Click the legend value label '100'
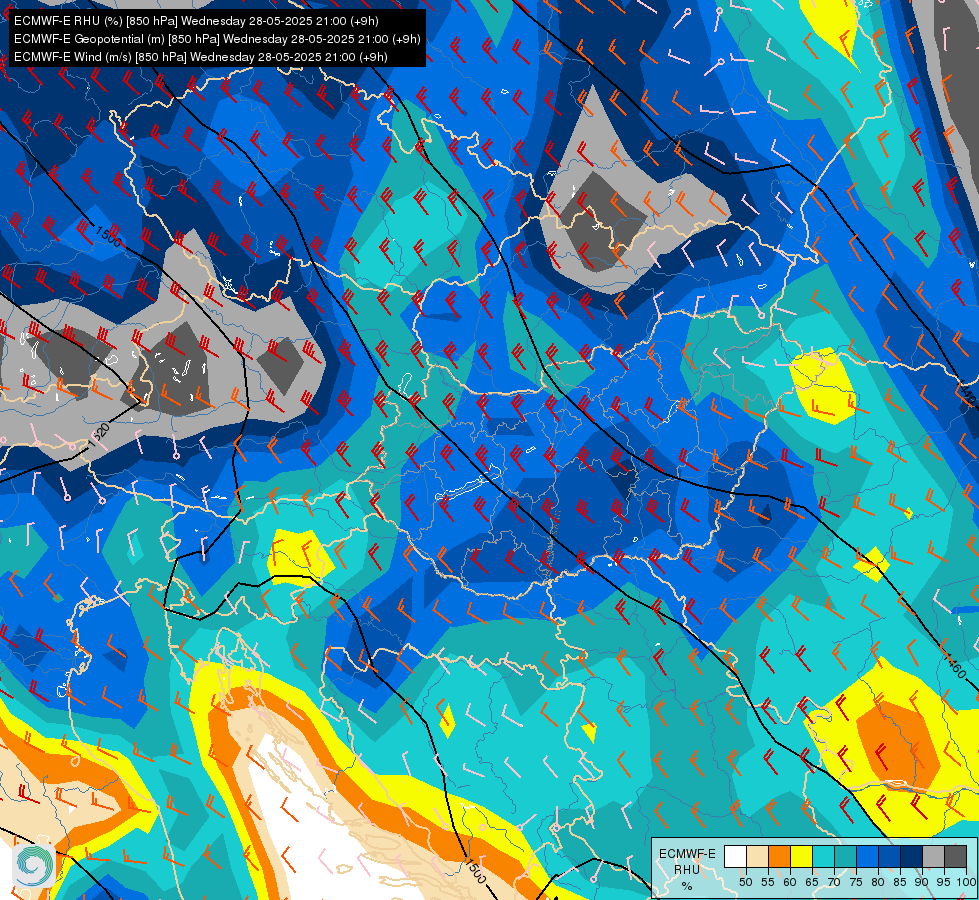979x900 pixels. [x=967, y=882]
